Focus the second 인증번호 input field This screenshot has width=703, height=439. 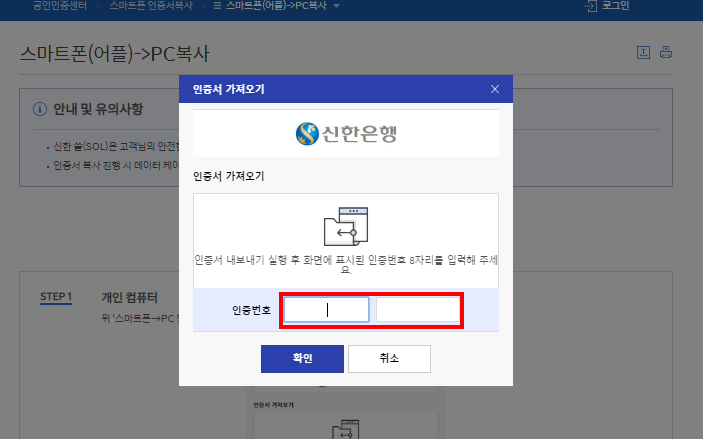pyautogui.click(x=418, y=309)
